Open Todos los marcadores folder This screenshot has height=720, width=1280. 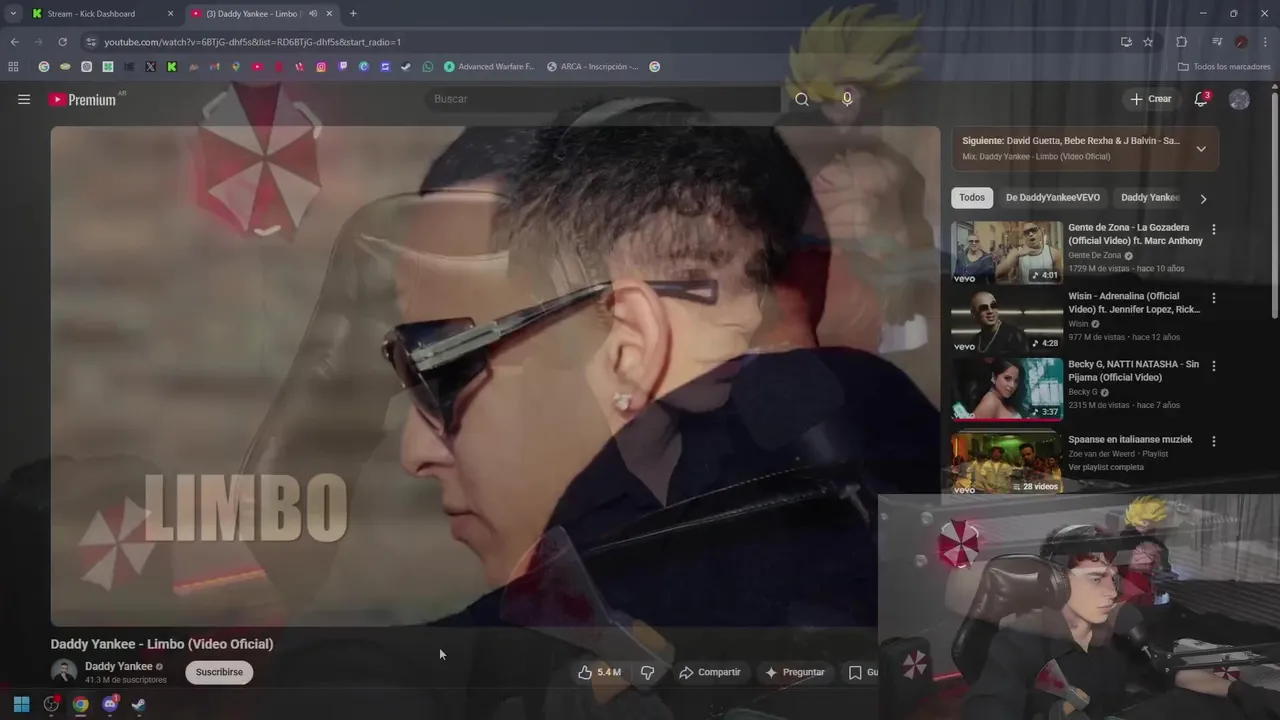(x=1224, y=67)
